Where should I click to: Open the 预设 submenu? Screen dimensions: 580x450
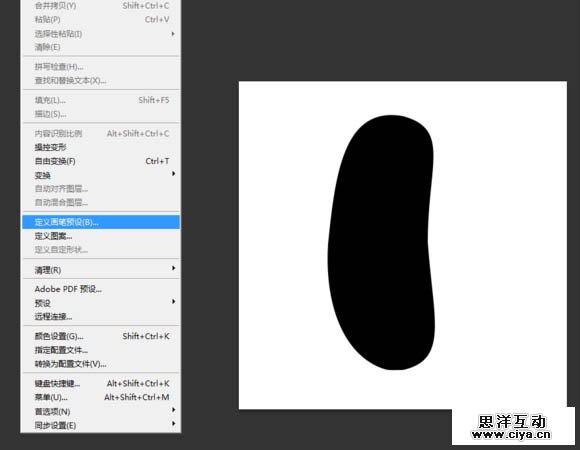click(x=101, y=303)
